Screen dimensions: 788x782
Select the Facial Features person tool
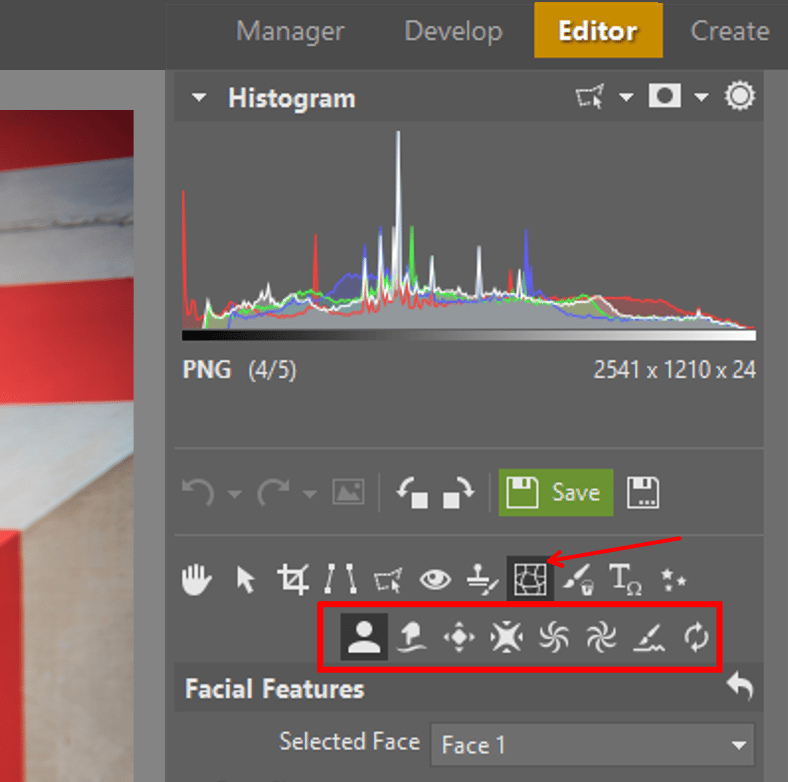point(364,637)
